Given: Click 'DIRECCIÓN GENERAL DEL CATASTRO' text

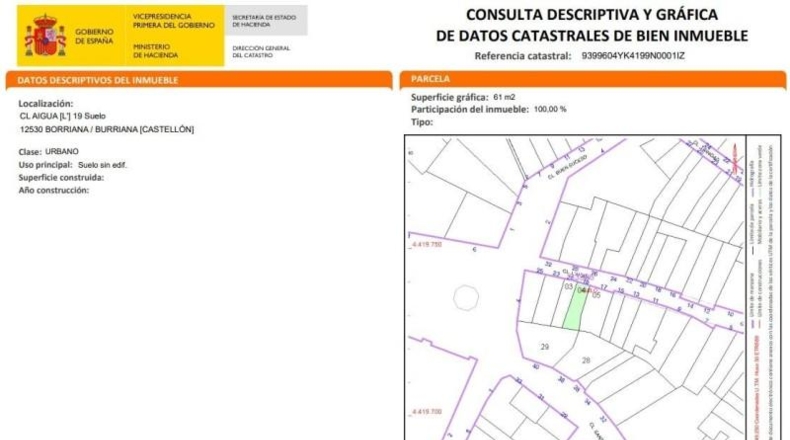Looking at the screenshot, I should click(261, 51).
